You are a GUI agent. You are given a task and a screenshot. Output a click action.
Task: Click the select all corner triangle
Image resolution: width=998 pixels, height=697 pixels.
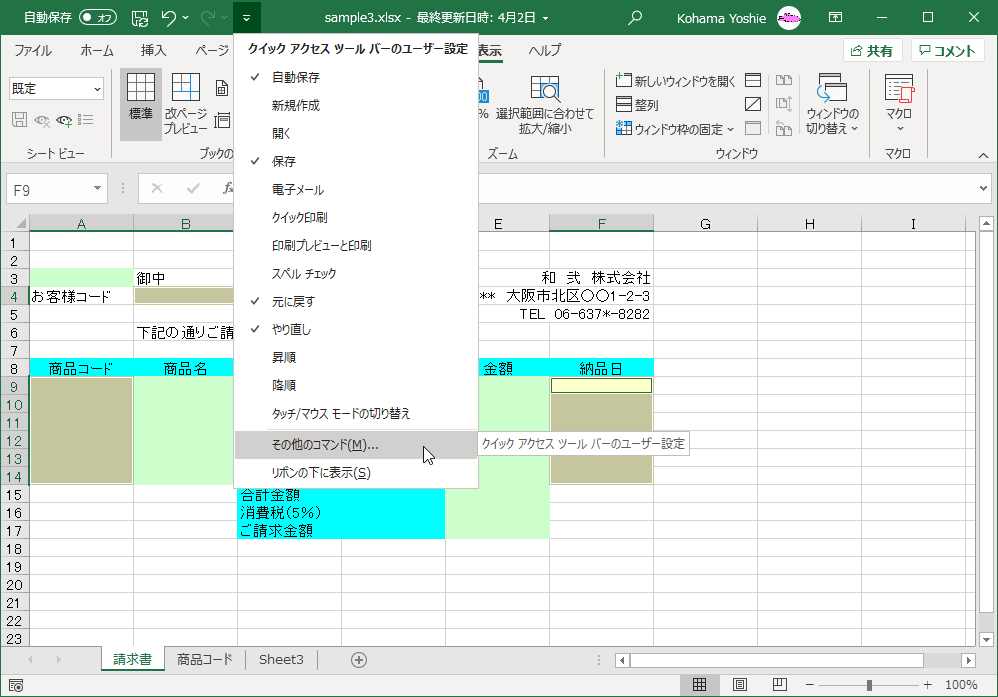click(x=20, y=223)
